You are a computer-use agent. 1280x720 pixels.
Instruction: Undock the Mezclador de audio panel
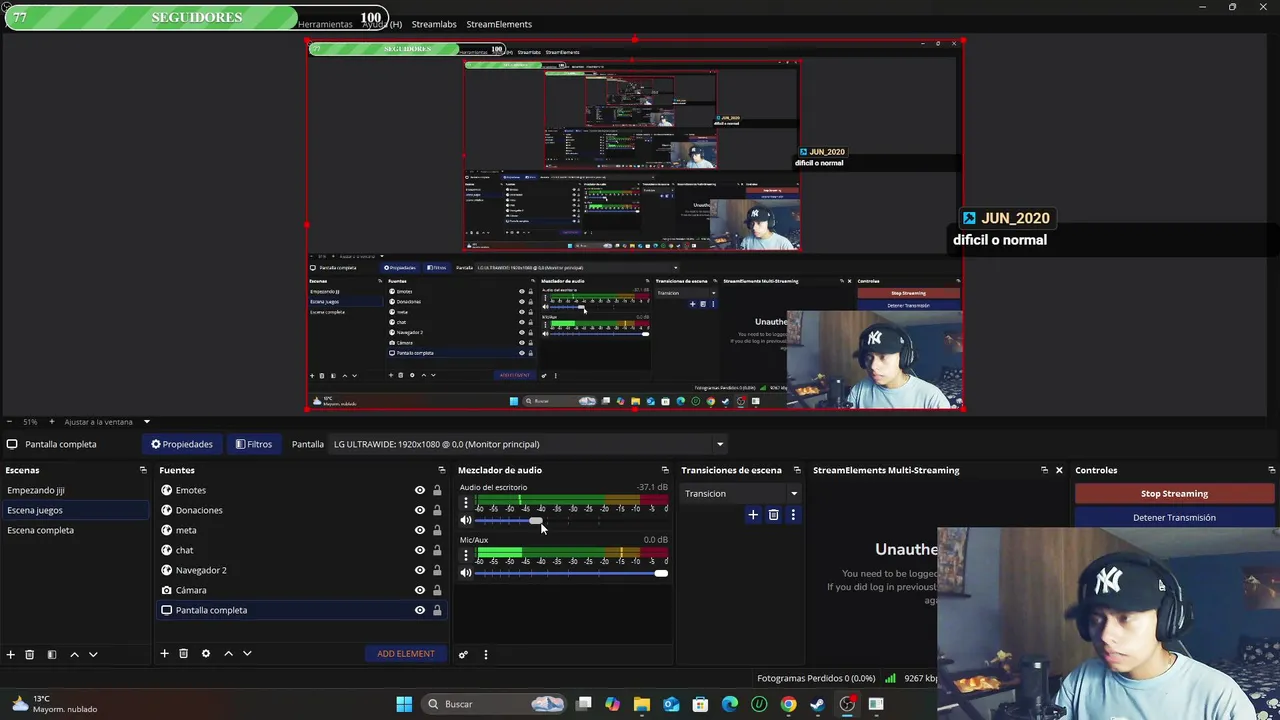[665, 470]
